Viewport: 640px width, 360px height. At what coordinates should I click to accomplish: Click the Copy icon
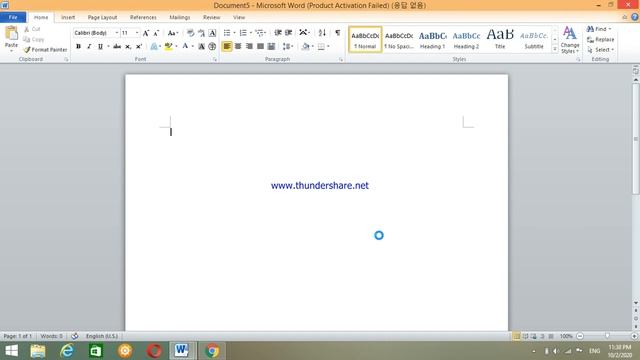coord(27,39)
